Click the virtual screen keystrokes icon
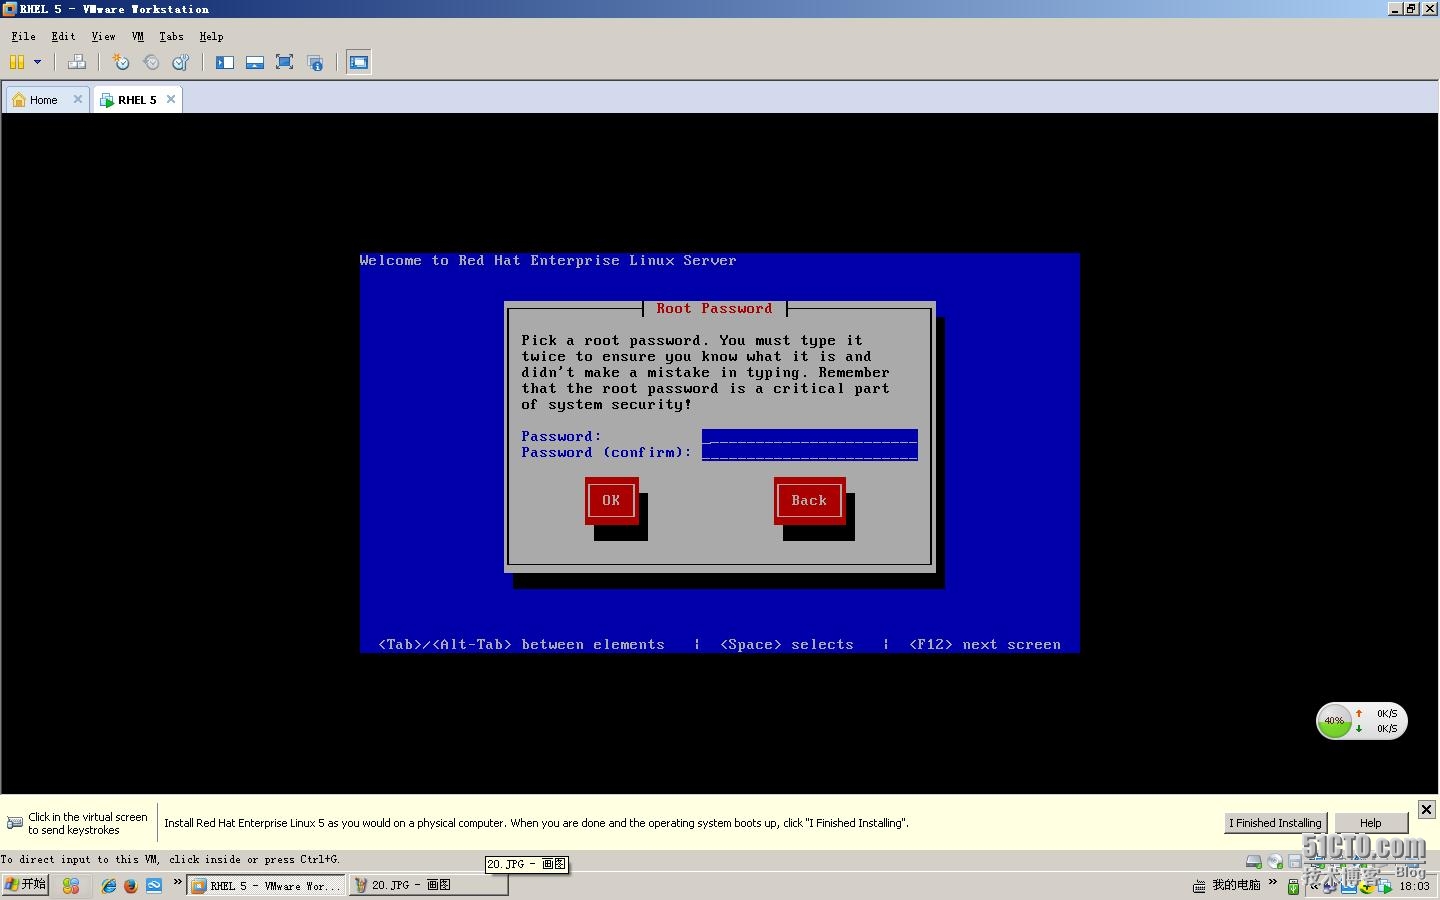1440x900 pixels. 15,823
